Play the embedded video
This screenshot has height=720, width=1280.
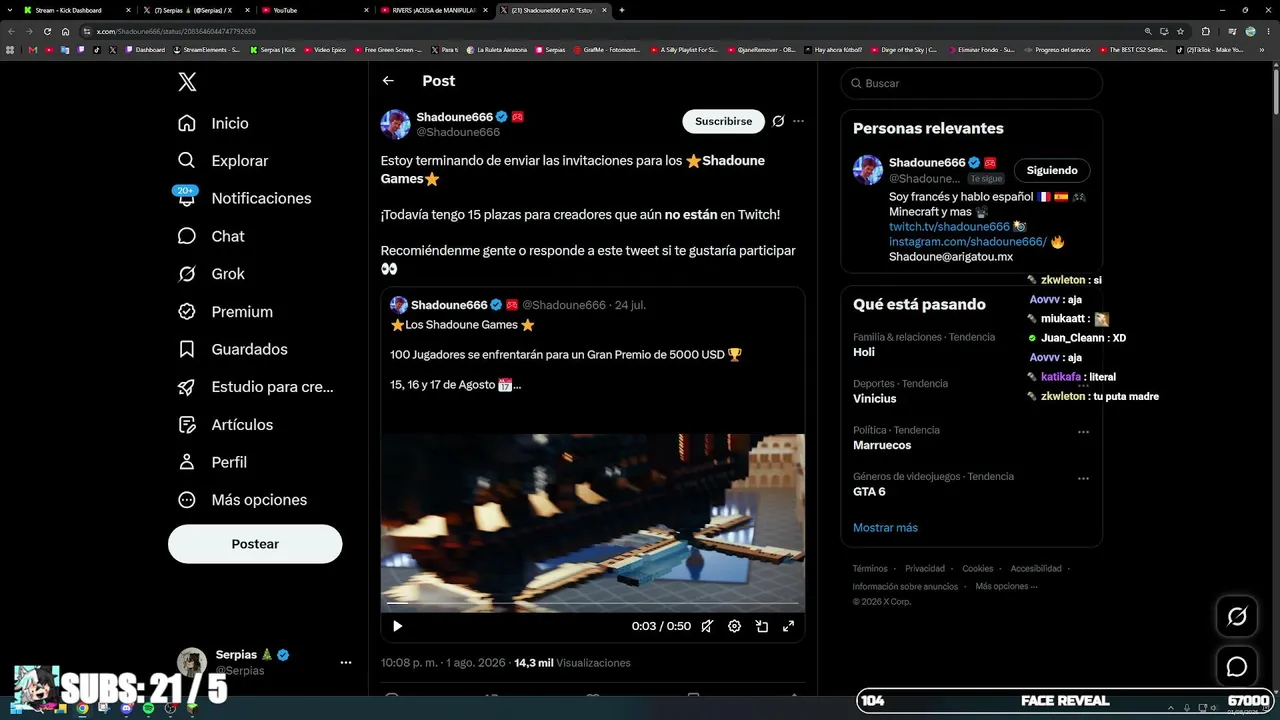tap(397, 626)
